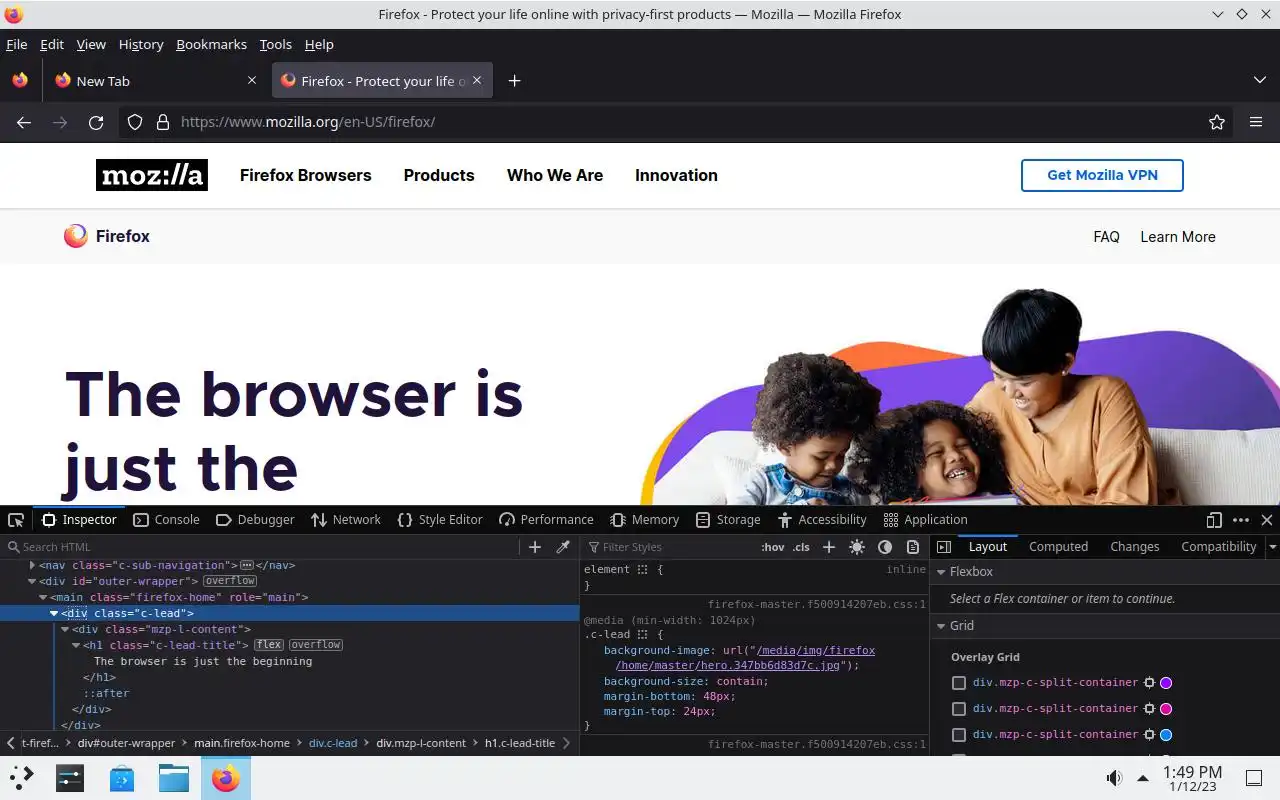The image size is (1280, 800).
Task: Open the list all tabs dropdown
Action: [x=1259, y=80]
